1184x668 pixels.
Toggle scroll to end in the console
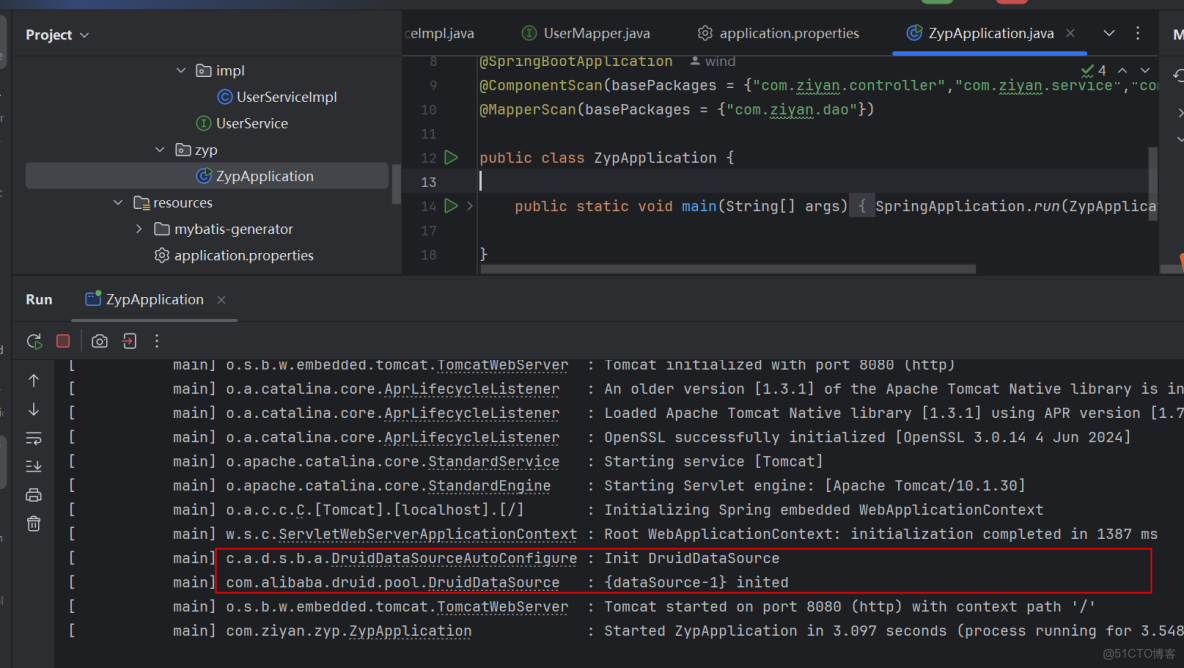pos(33,465)
